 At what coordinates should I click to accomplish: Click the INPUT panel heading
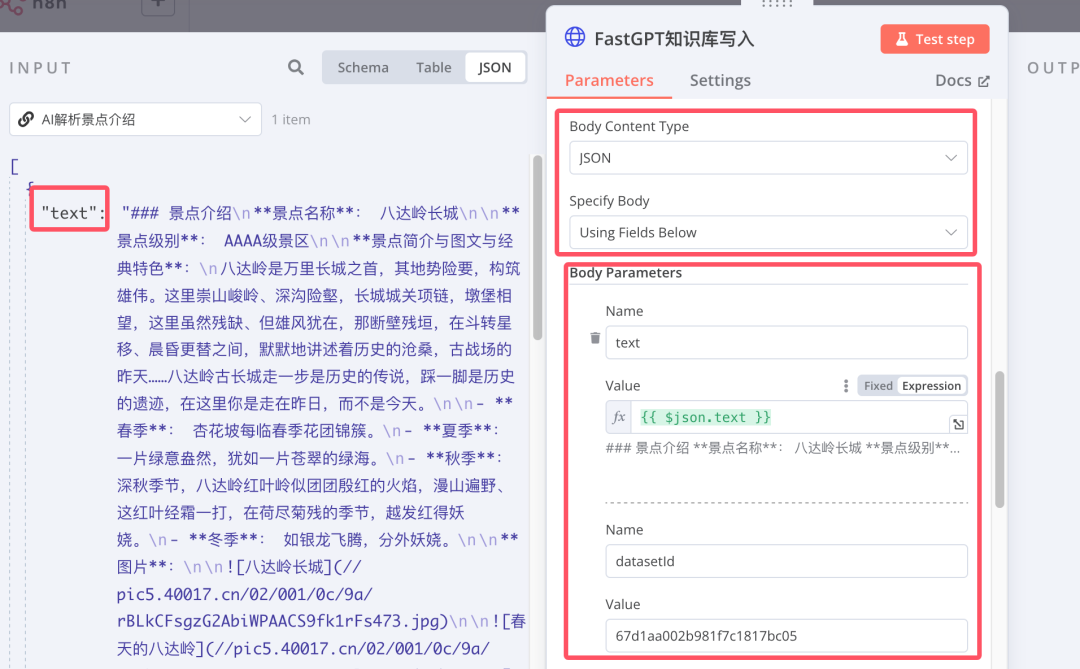41,68
